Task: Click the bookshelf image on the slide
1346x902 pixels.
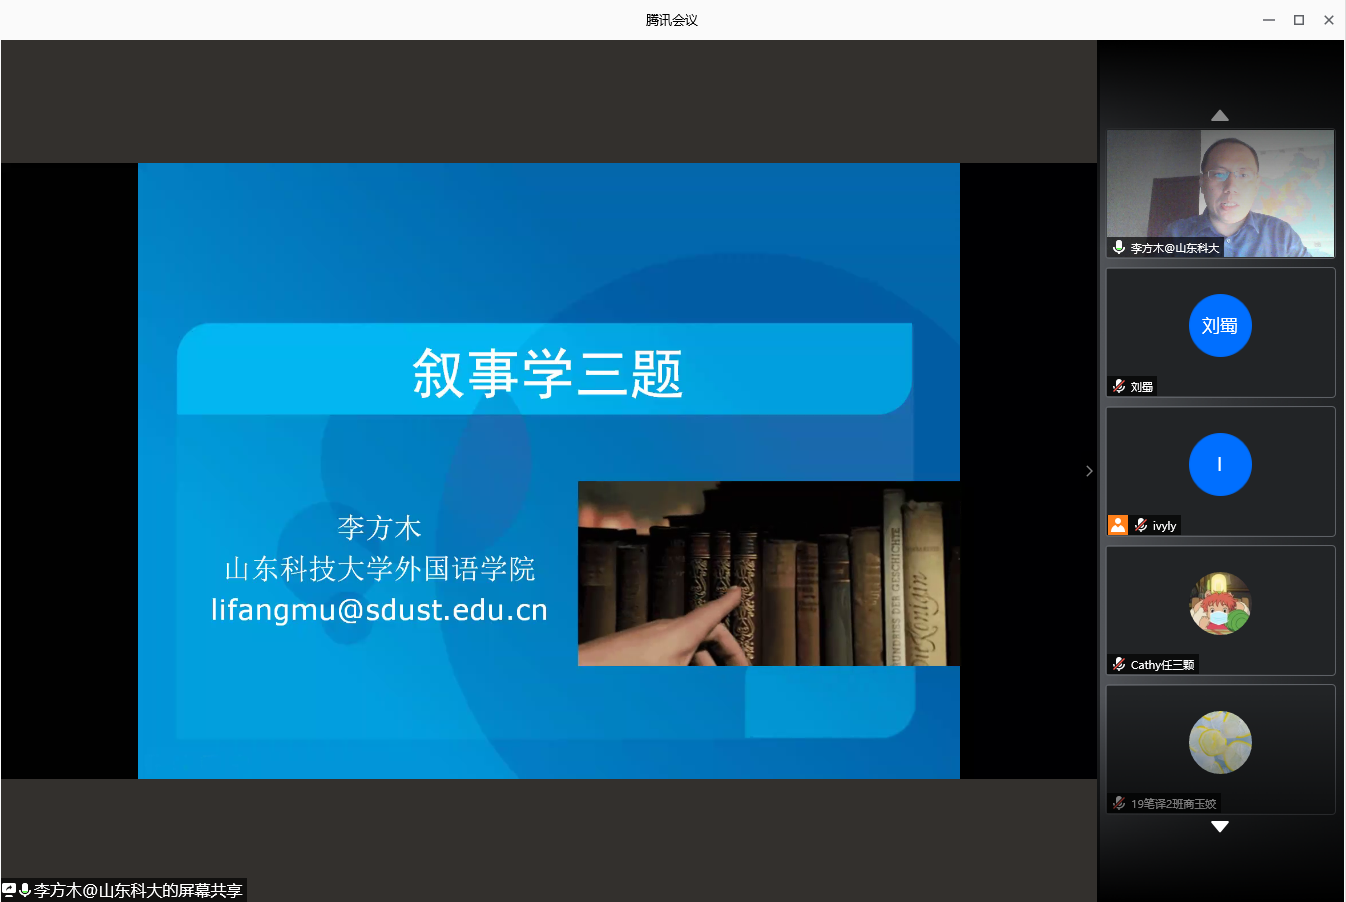Action: point(768,573)
